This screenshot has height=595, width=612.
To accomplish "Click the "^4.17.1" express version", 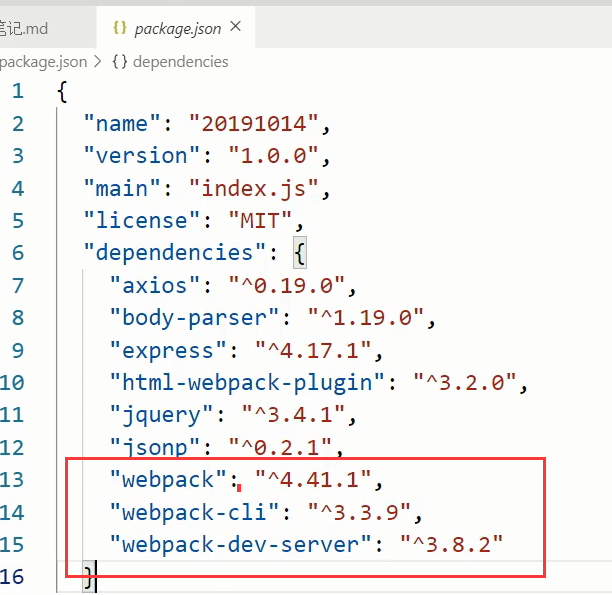I will click(313, 350).
